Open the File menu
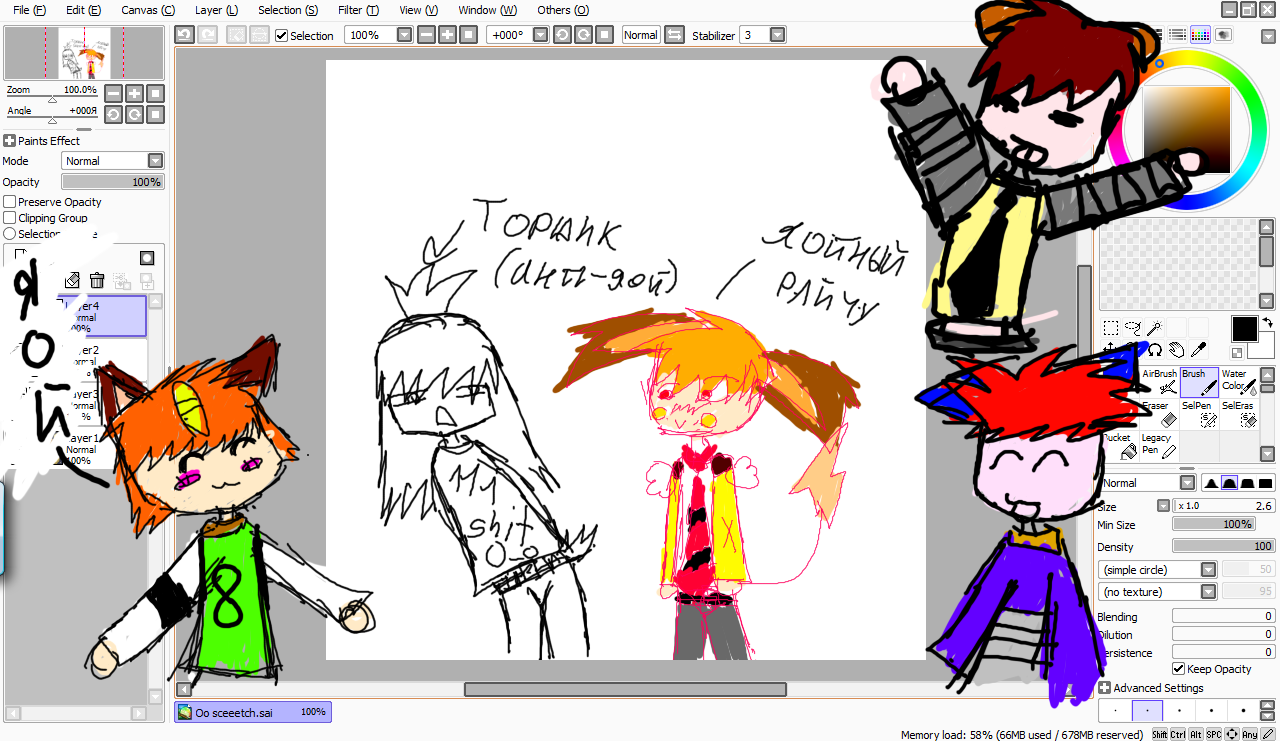This screenshot has height=741, width=1280. [x=29, y=10]
